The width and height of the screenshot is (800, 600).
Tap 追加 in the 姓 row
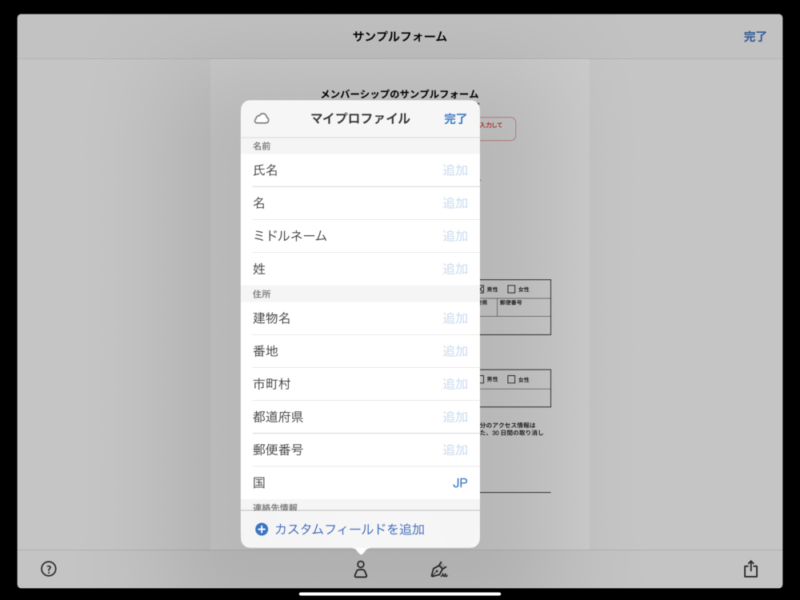tap(455, 269)
